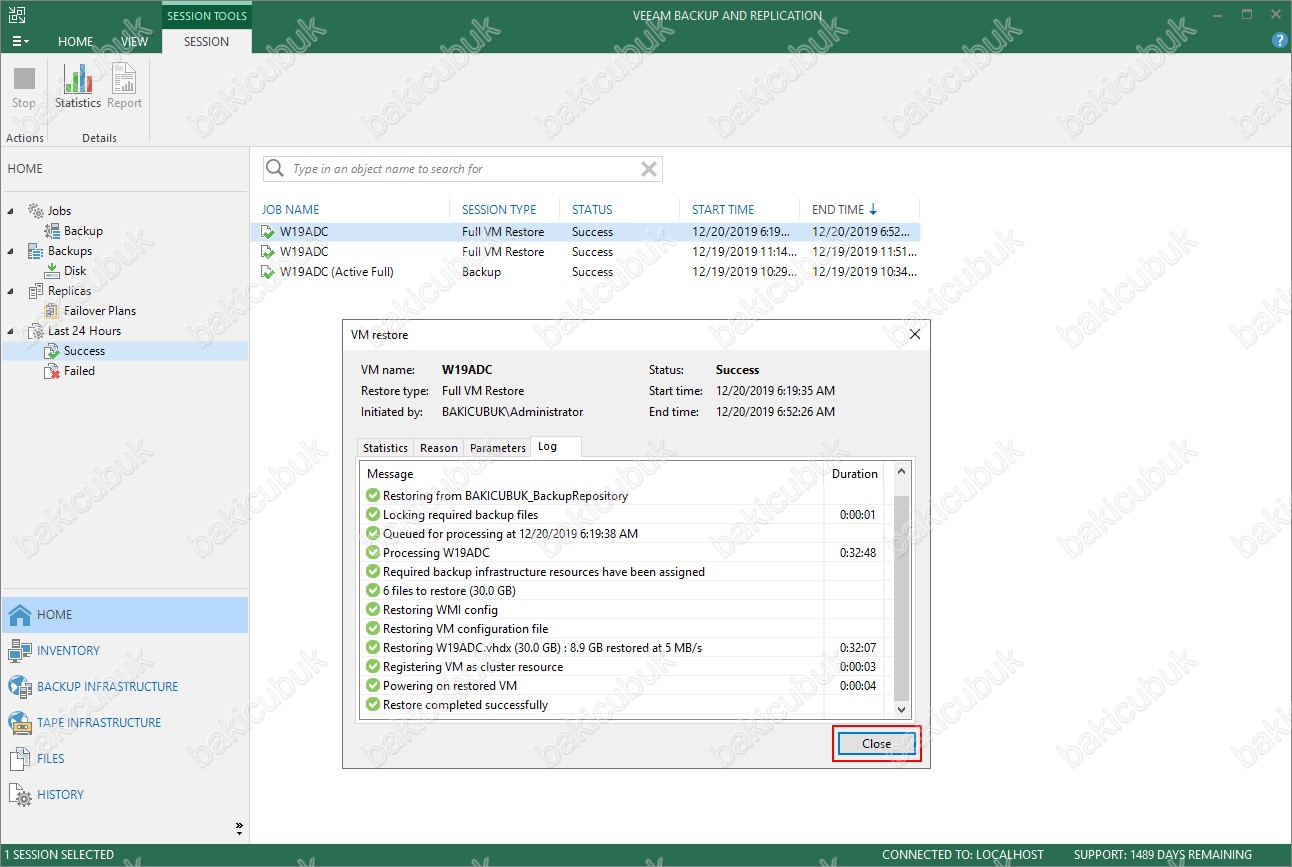1292x867 pixels.
Task: Click the Report icon in ribbon
Action: pyautogui.click(x=124, y=86)
